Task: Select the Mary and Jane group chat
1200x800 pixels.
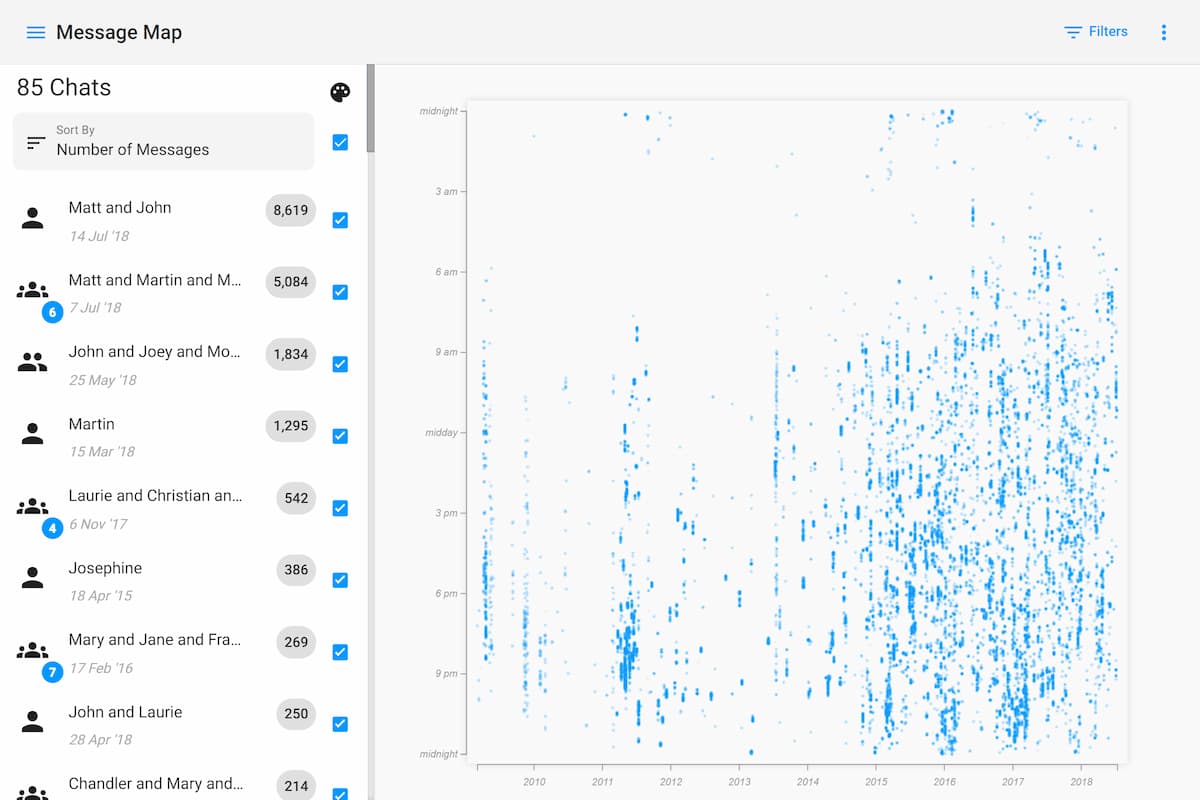Action: [x=155, y=640]
